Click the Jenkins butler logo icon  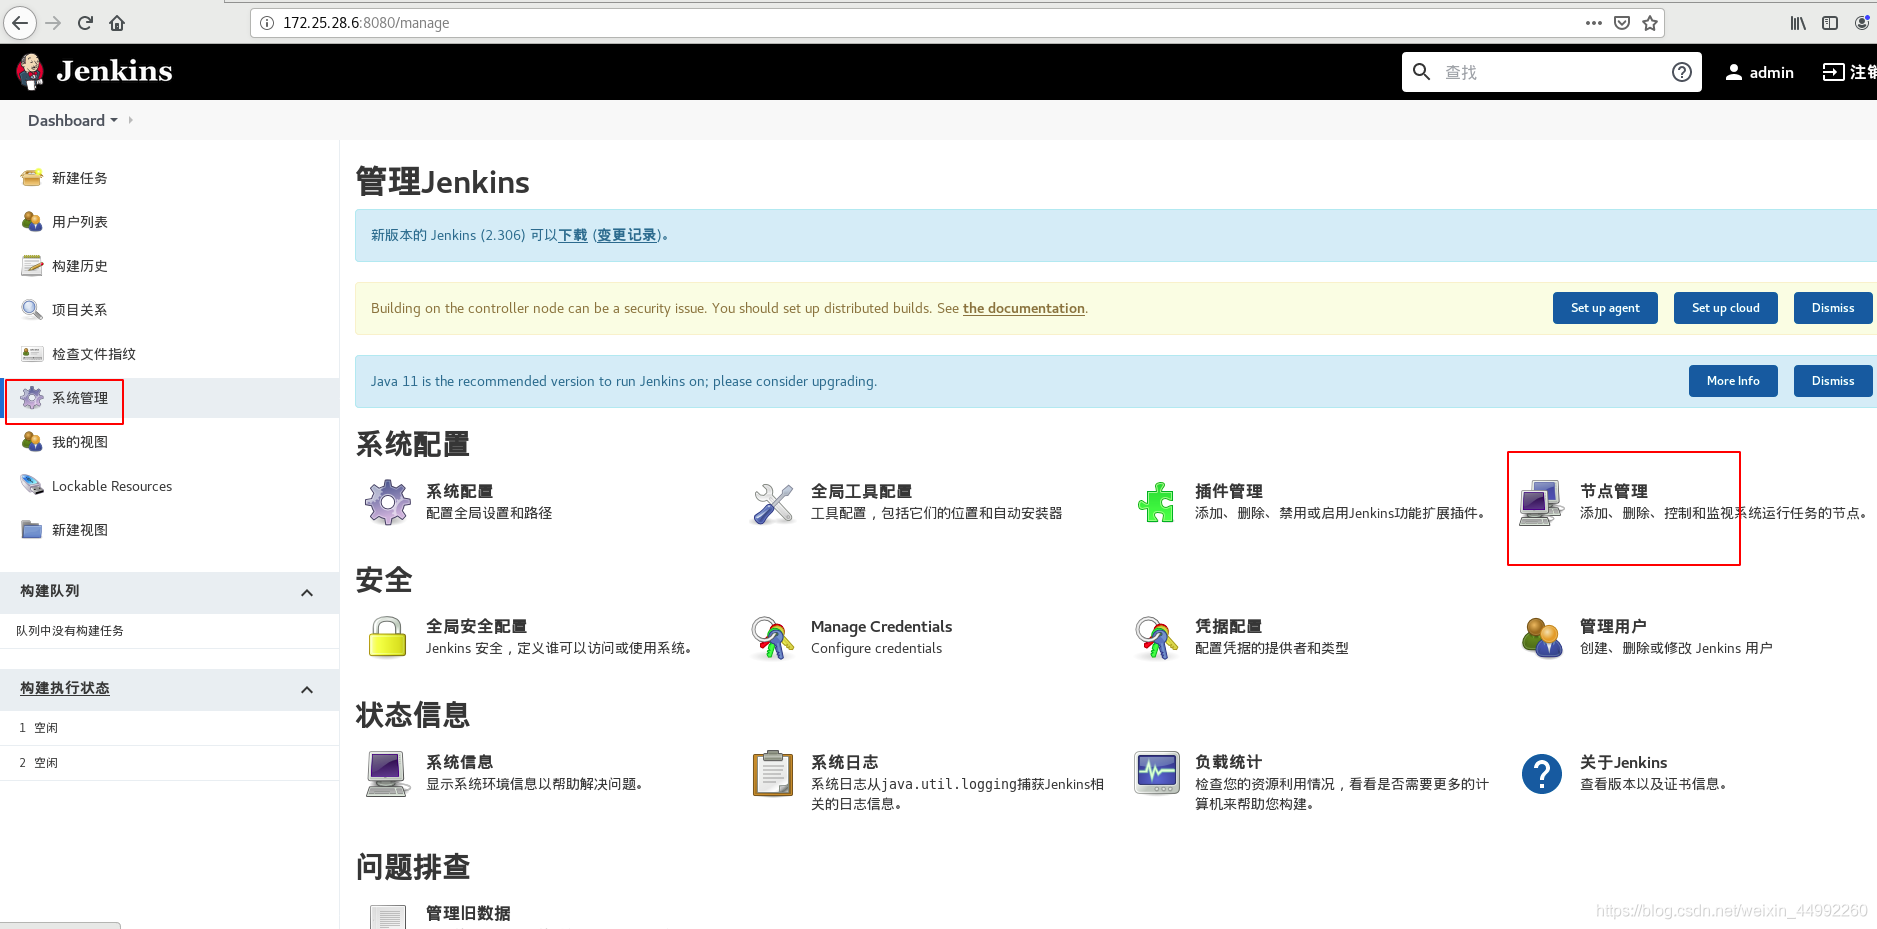point(31,71)
